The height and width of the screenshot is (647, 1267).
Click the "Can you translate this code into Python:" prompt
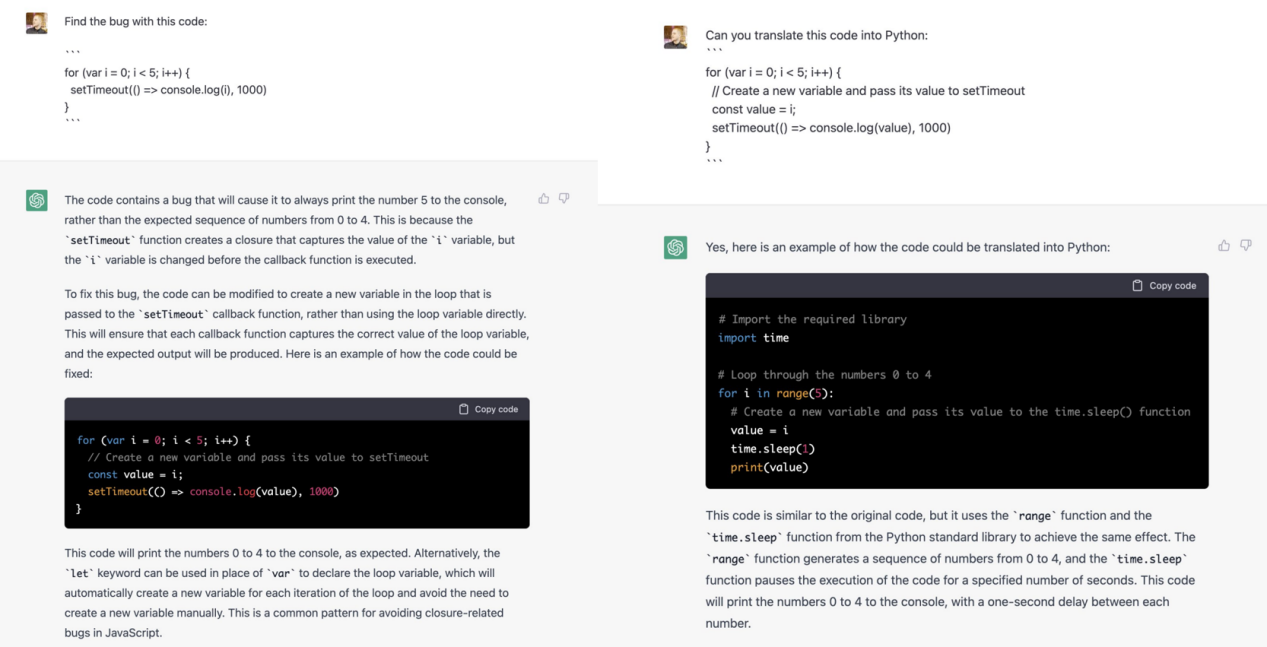click(x=816, y=35)
